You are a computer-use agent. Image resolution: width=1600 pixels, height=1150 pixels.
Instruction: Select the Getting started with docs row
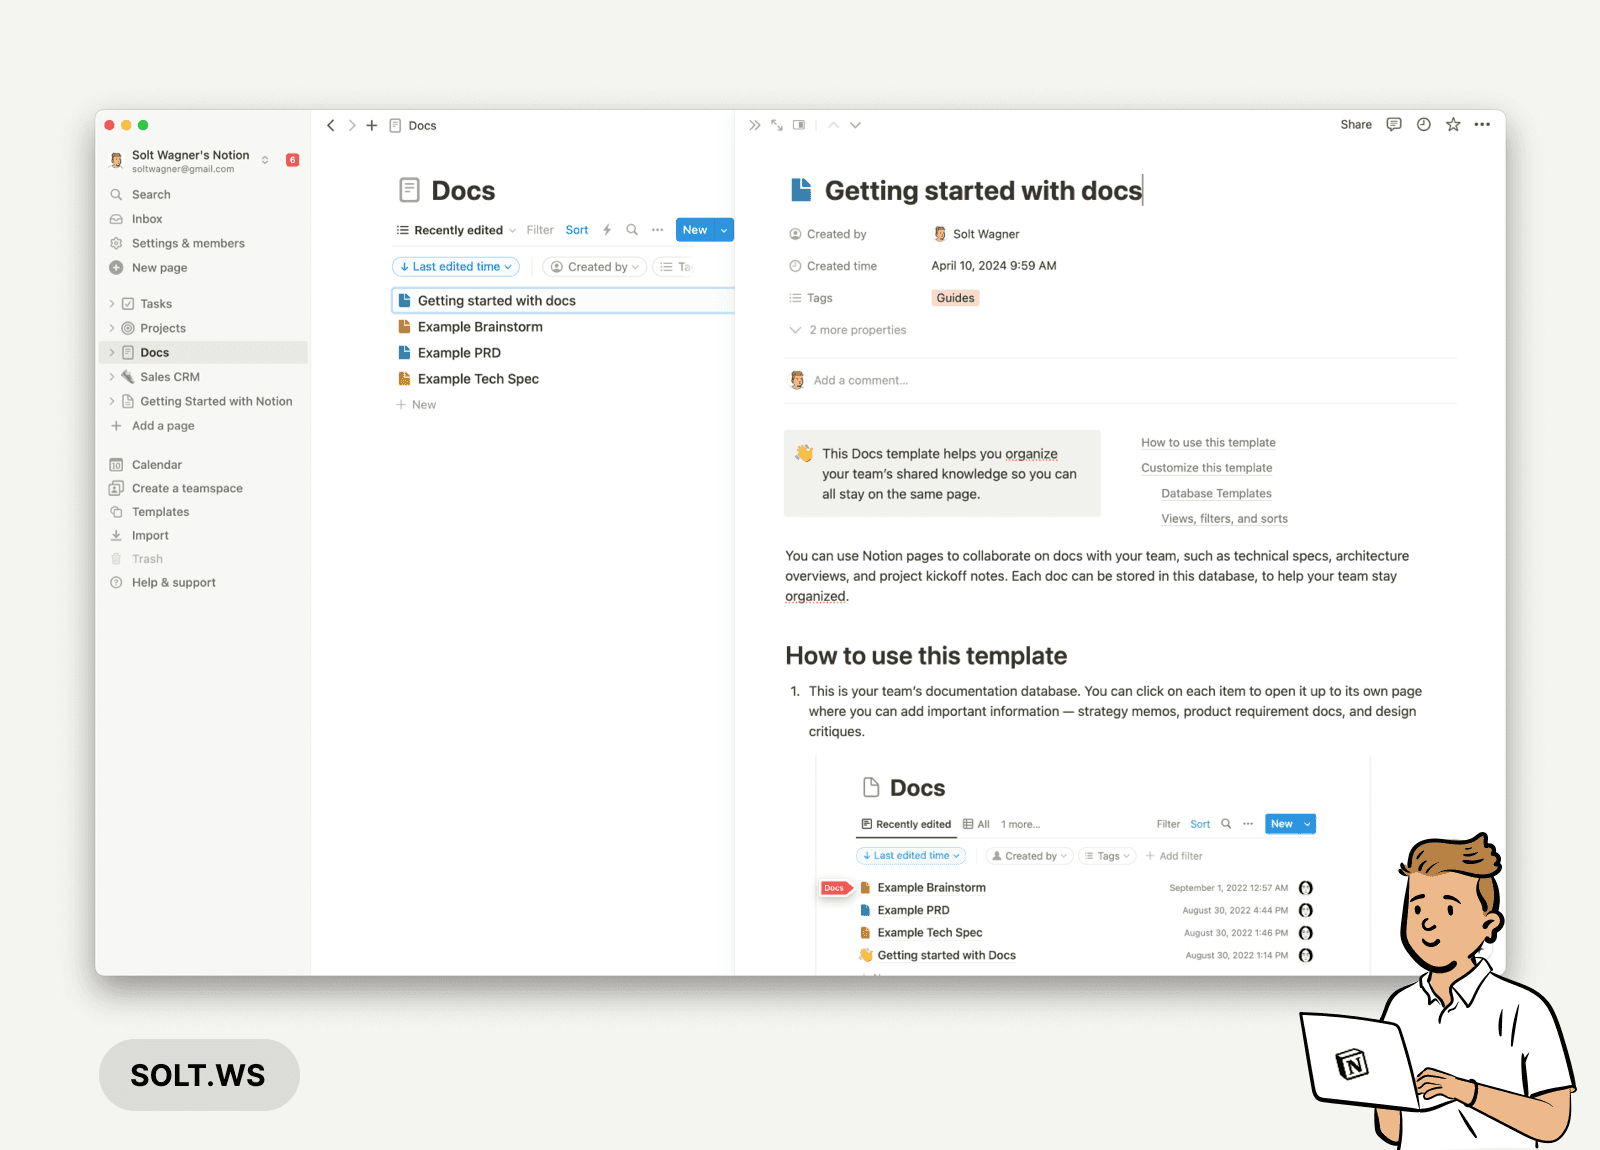click(x=563, y=301)
